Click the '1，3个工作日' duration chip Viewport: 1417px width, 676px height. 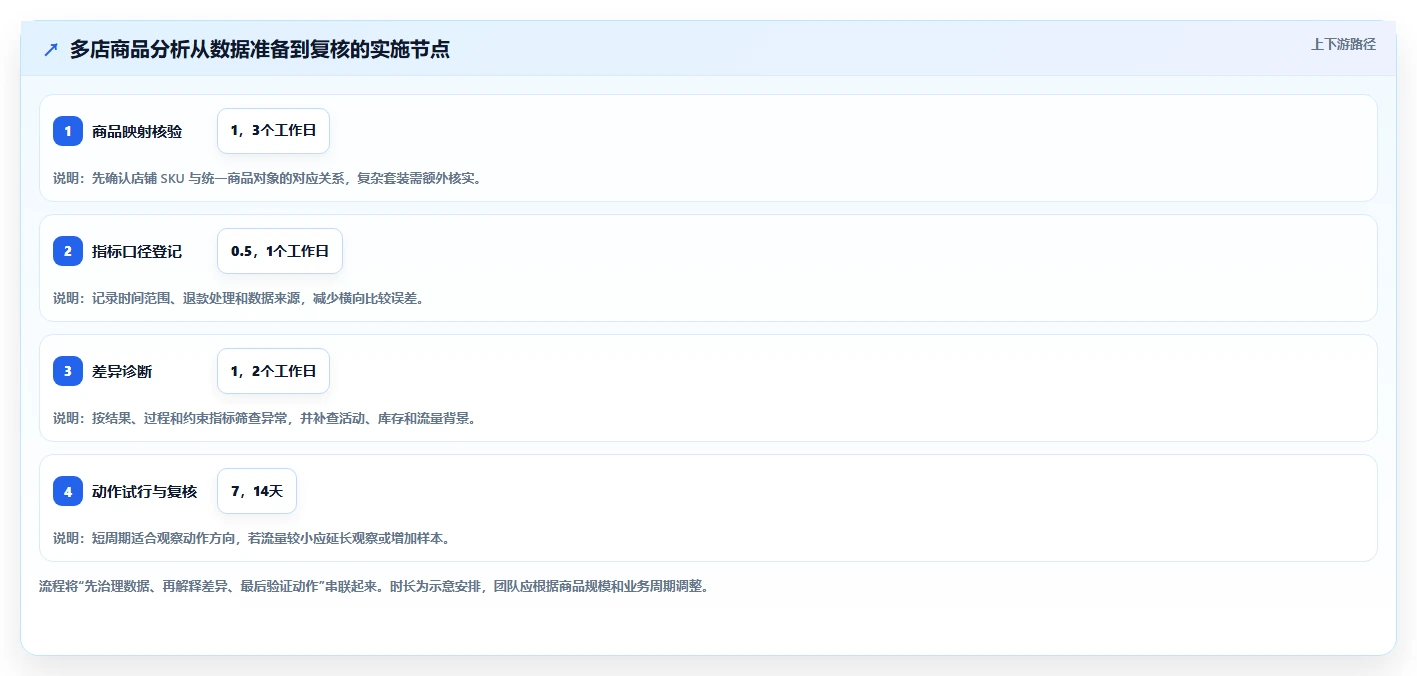pyautogui.click(x=273, y=131)
